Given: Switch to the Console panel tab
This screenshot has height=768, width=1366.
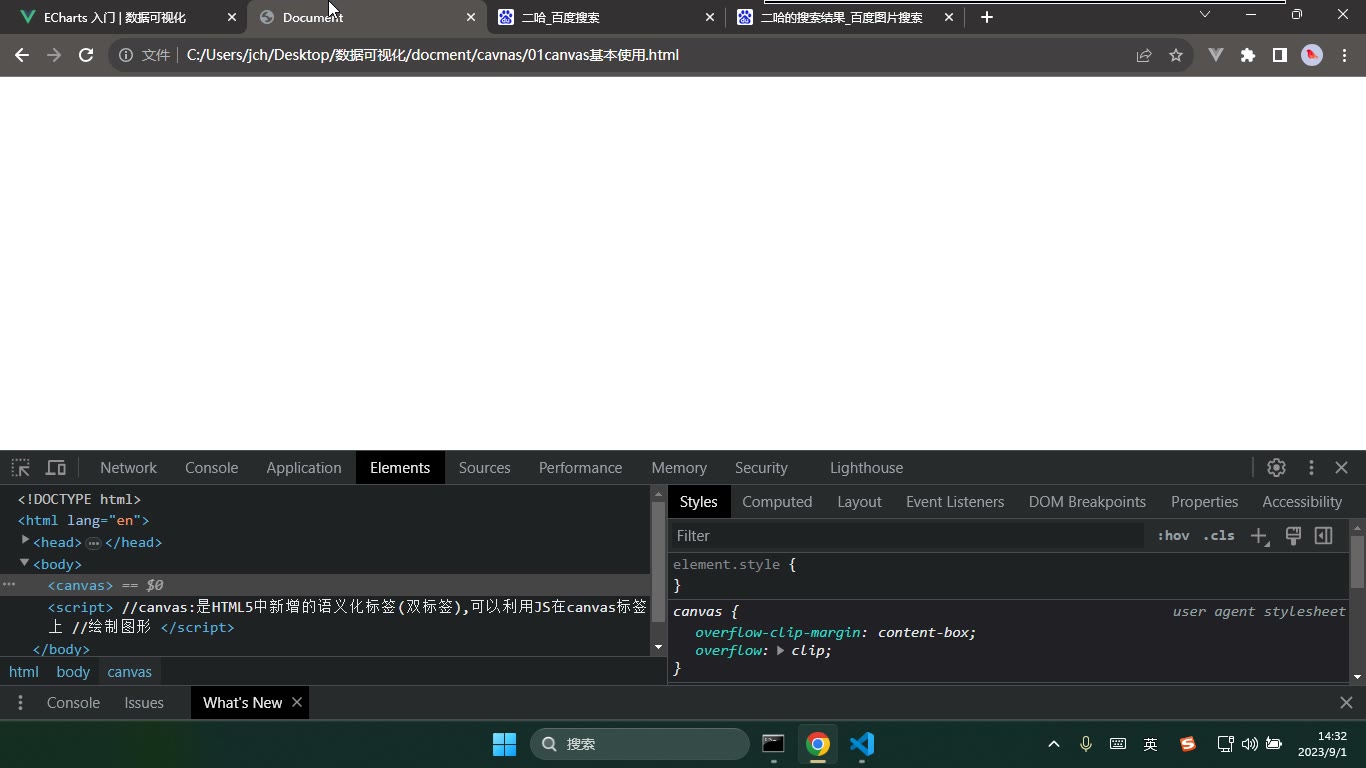Looking at the screenshot, I should 211,467.
